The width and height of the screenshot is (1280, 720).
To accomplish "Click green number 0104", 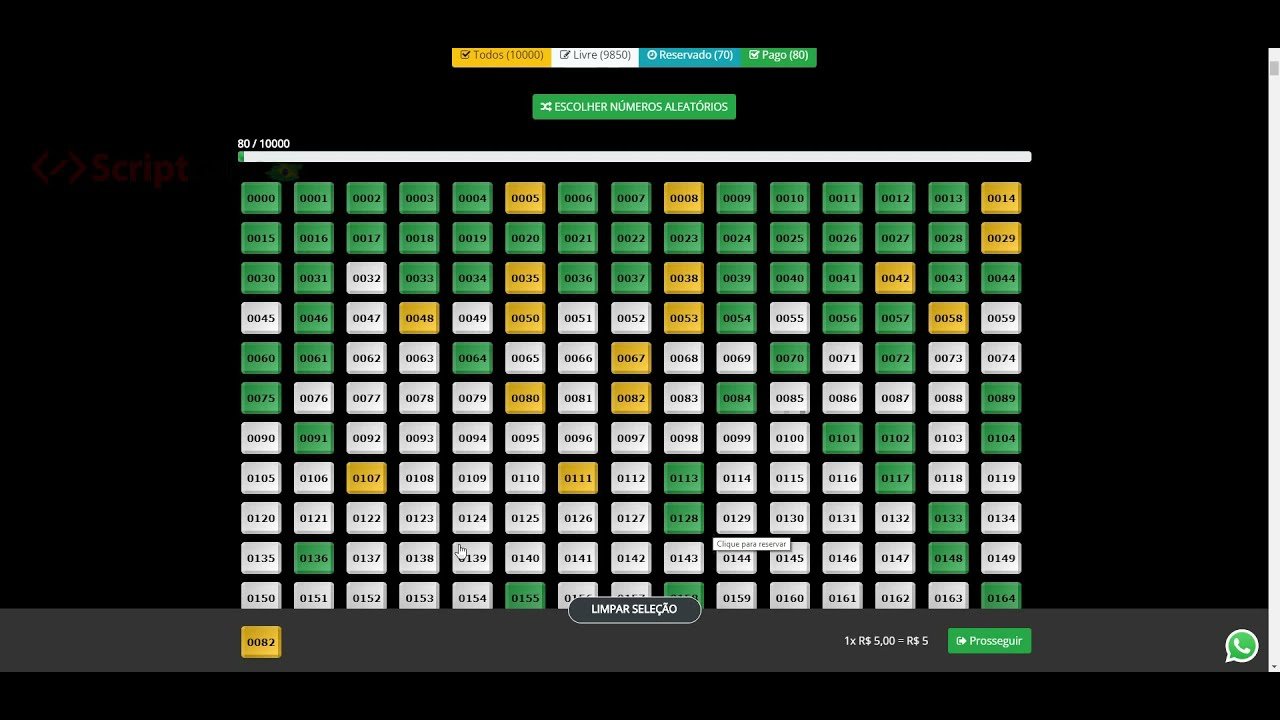I will click(1001, 438).
